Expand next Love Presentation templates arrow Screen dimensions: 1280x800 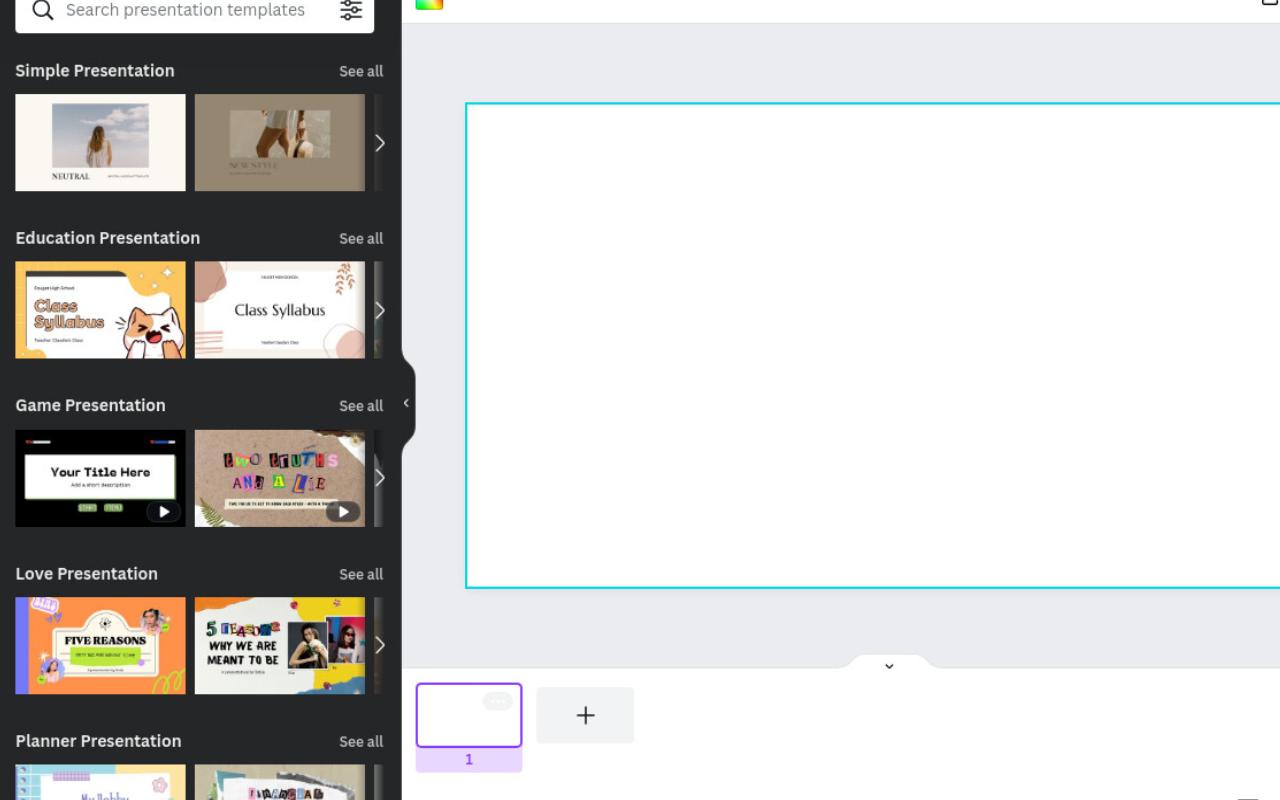coord(380,646)
